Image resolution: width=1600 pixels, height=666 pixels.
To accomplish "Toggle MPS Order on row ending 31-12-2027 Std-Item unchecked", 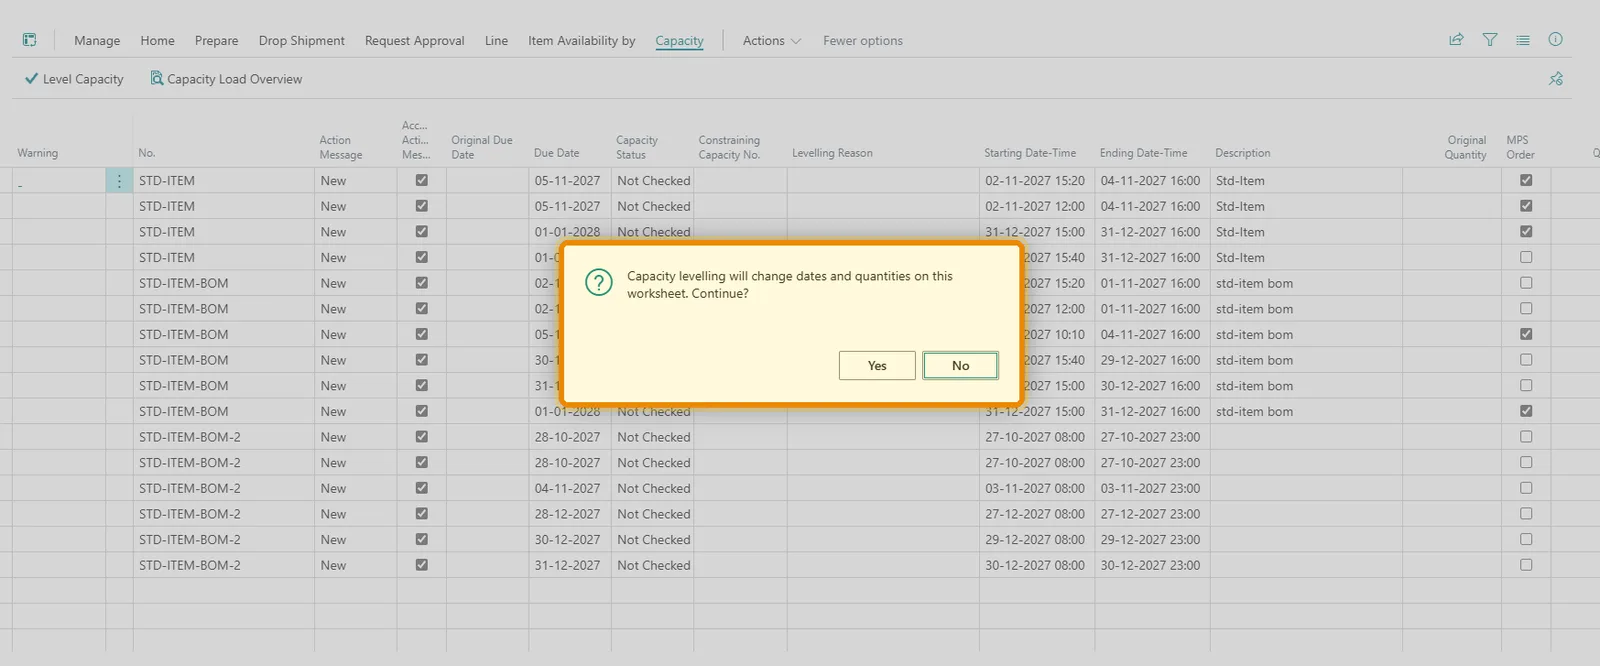I will click(x=1526, y=258).
